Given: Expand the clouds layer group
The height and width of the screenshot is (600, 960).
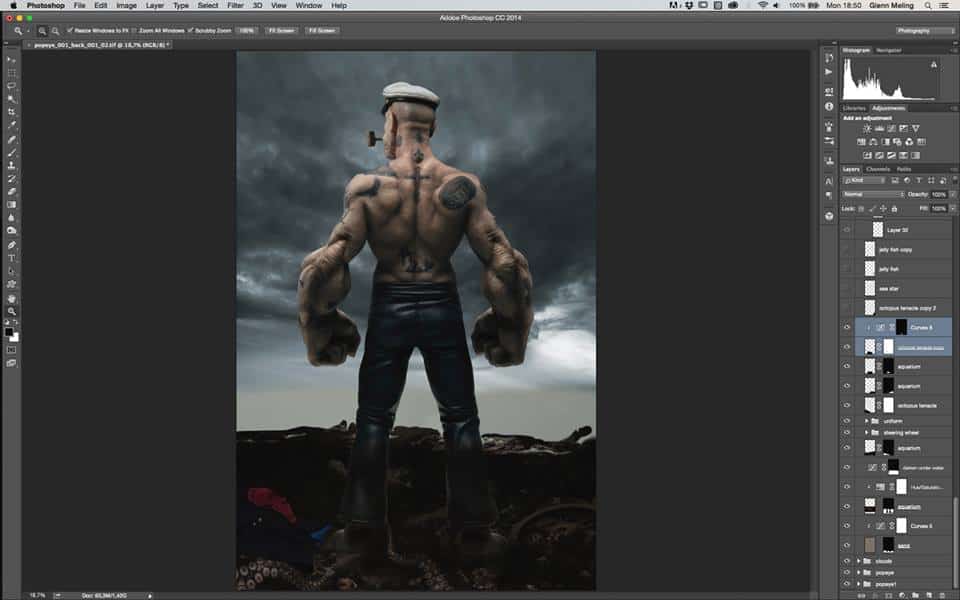Looking at the screenshot, I should click(x=859, y=561).
